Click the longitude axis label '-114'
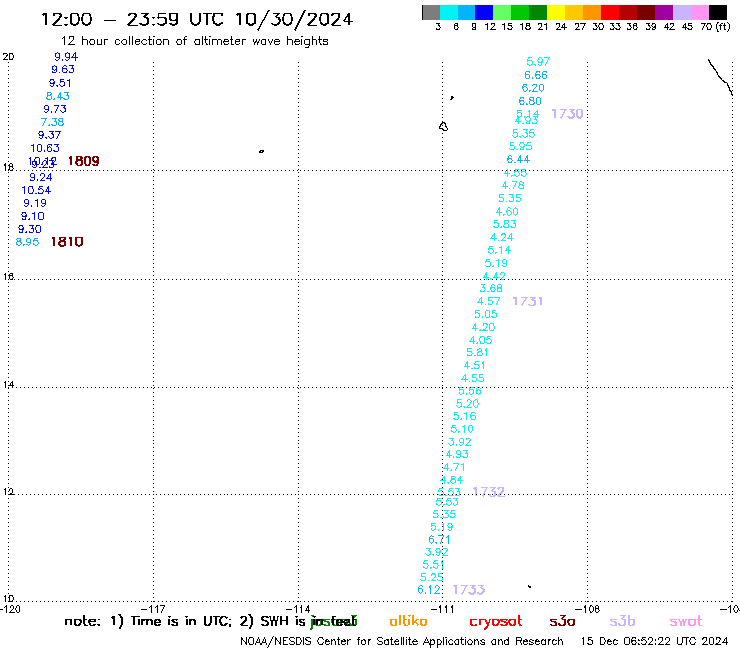740x650 pixels. [299, 609]
